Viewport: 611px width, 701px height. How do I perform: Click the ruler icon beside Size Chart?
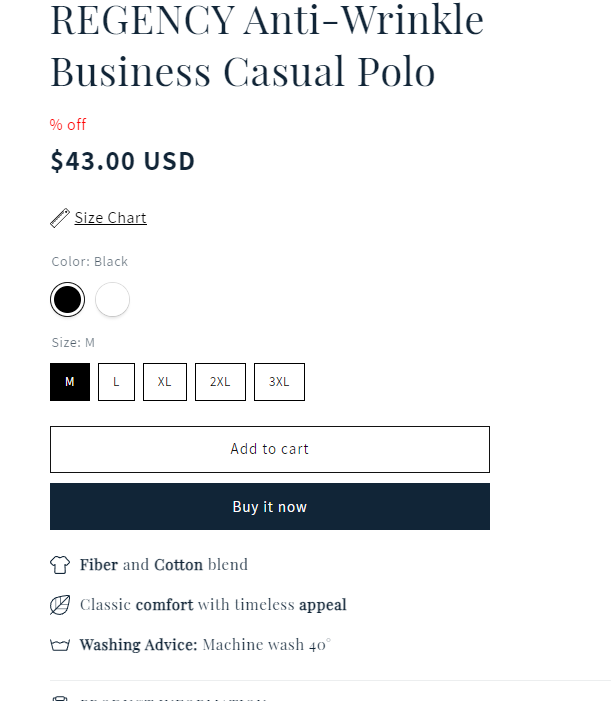coord(60,218)
